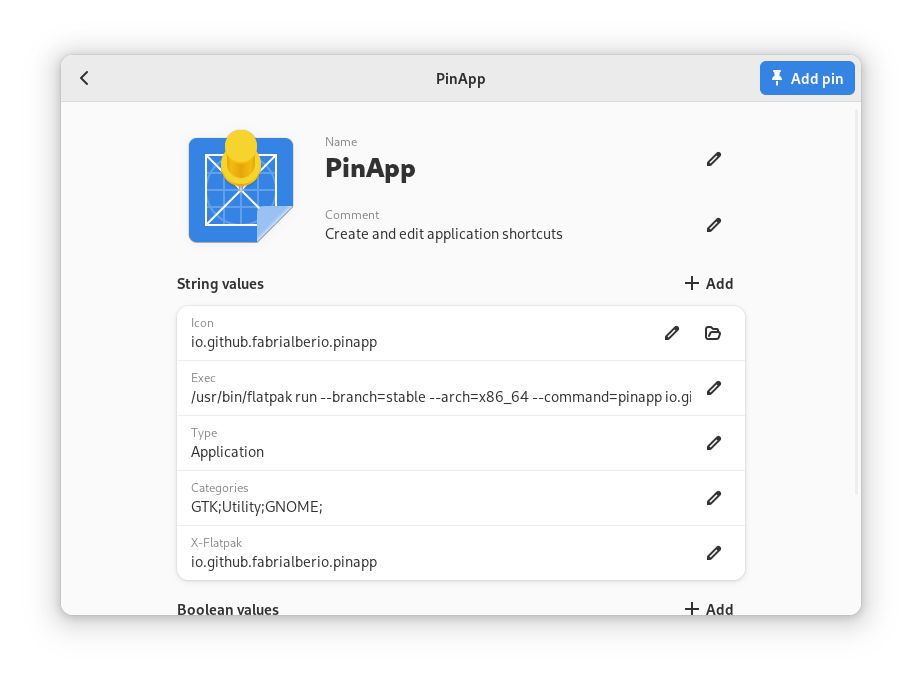The height and width of the screenshot is (682, 922).
Task: Click the blue Add pin button
Action: click(x=807, y=78)
